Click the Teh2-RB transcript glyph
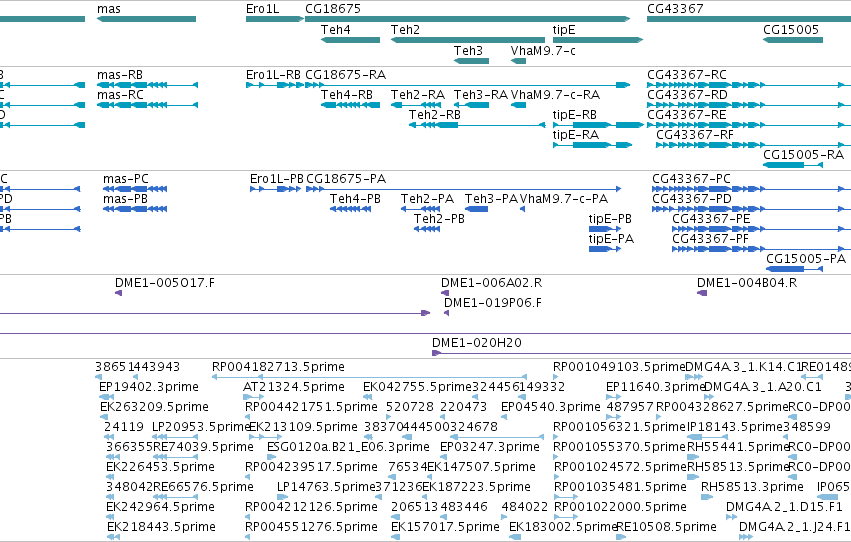 [x=477, y=125]
